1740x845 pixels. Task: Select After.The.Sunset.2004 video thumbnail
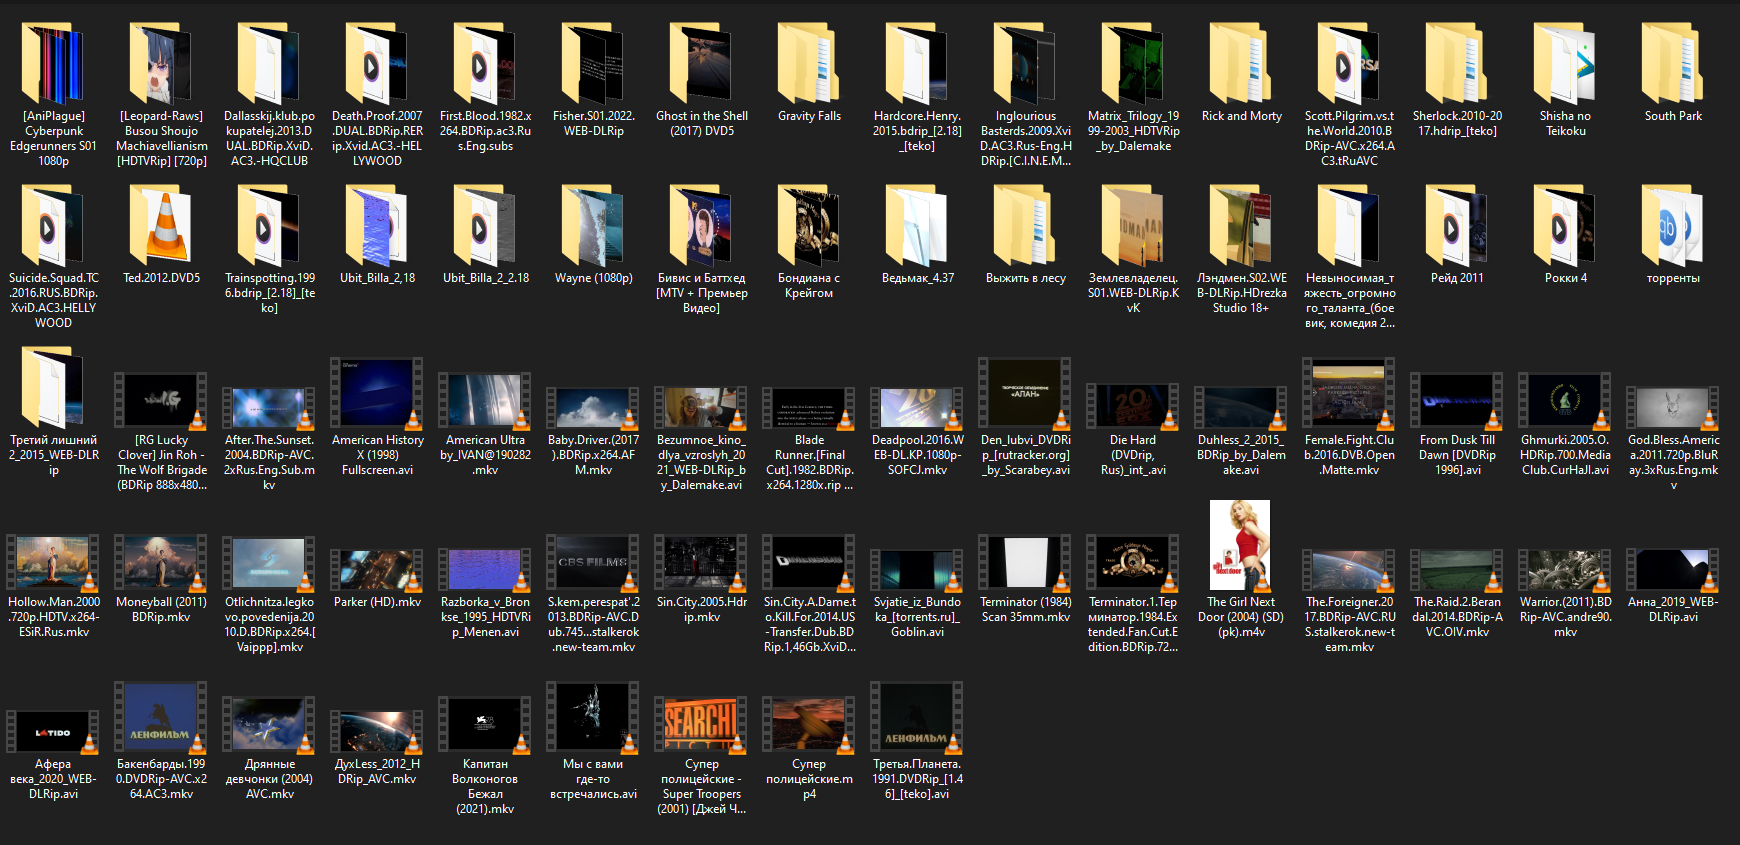tap(269, 408)
